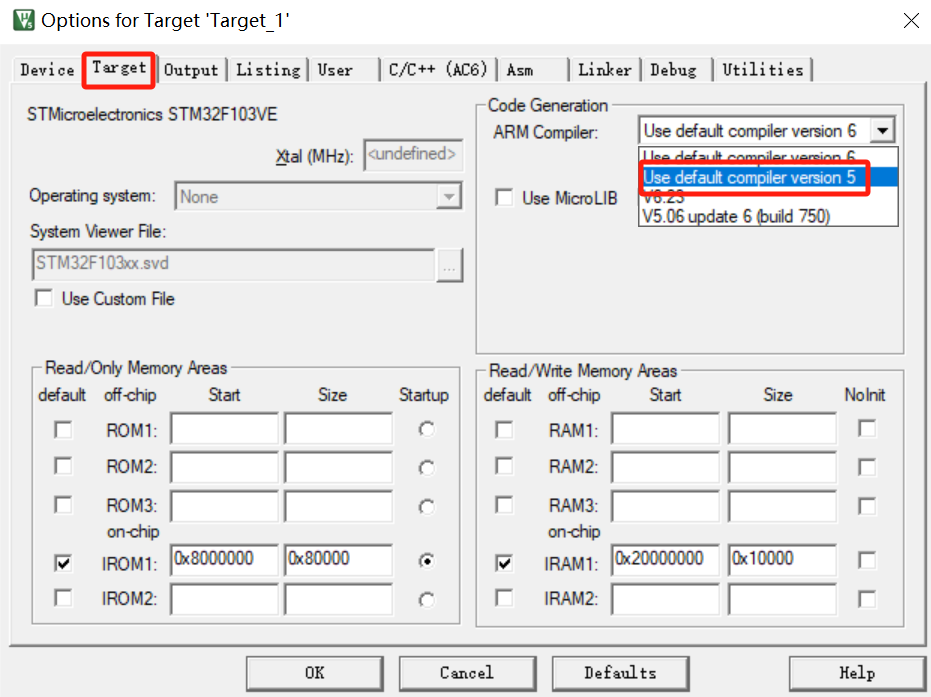This screenshot has width=931, height=697.
Task: Enable the Use MicroLIB checkbox
Action: pos(504,197)
